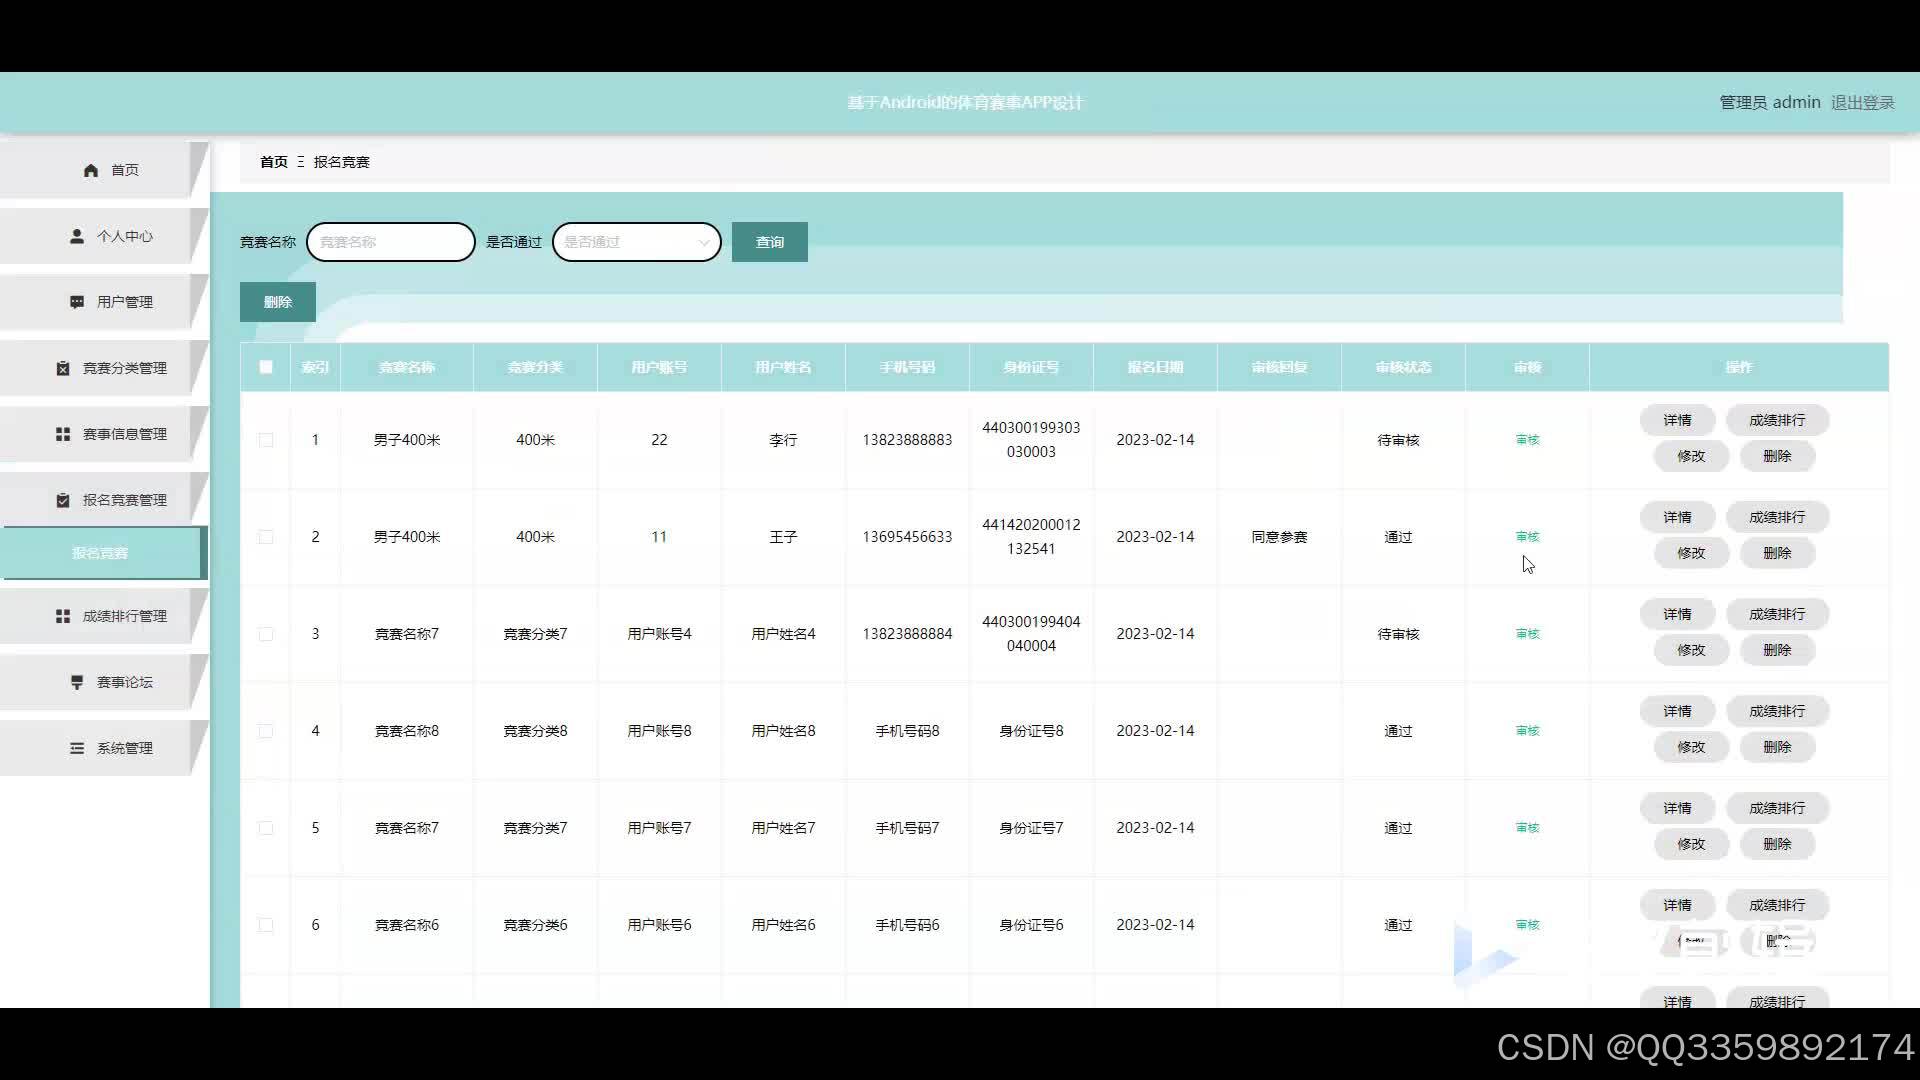Open 个人中心 in the sidebar menu
Screen dimensions: 1920x1080
(x=104, y=236)
